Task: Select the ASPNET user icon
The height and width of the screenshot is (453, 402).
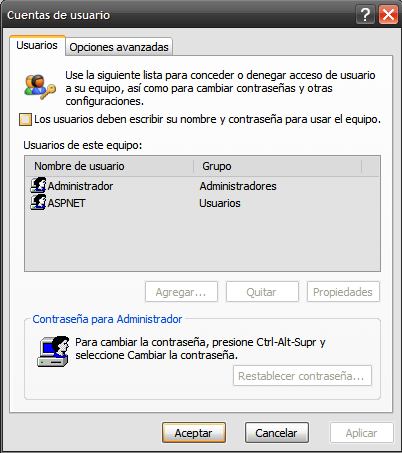Action: click(38, 202)
